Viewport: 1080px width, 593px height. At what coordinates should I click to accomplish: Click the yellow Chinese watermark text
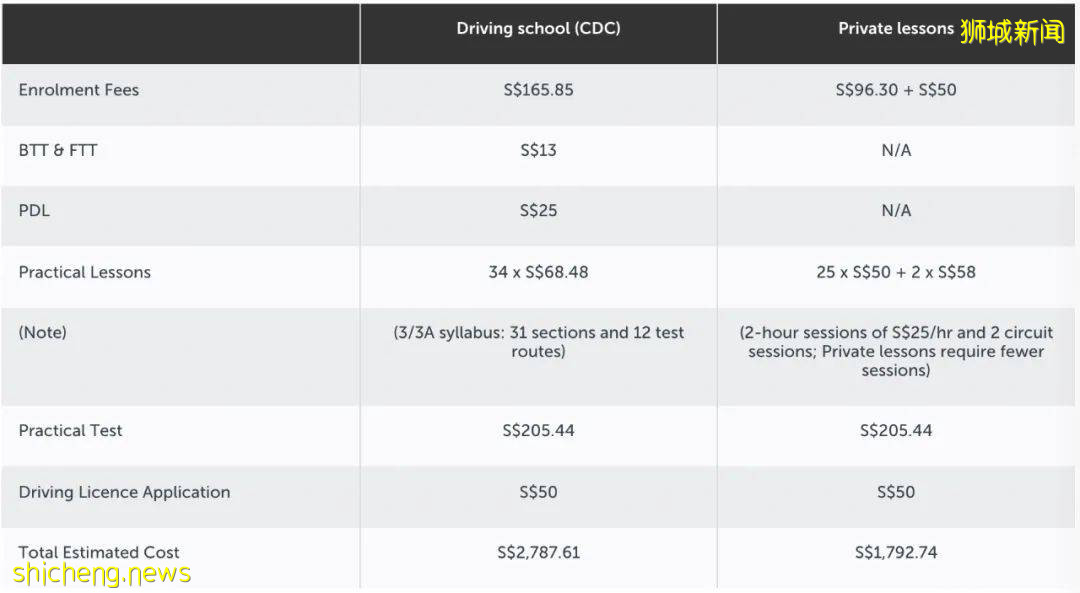1012,32
